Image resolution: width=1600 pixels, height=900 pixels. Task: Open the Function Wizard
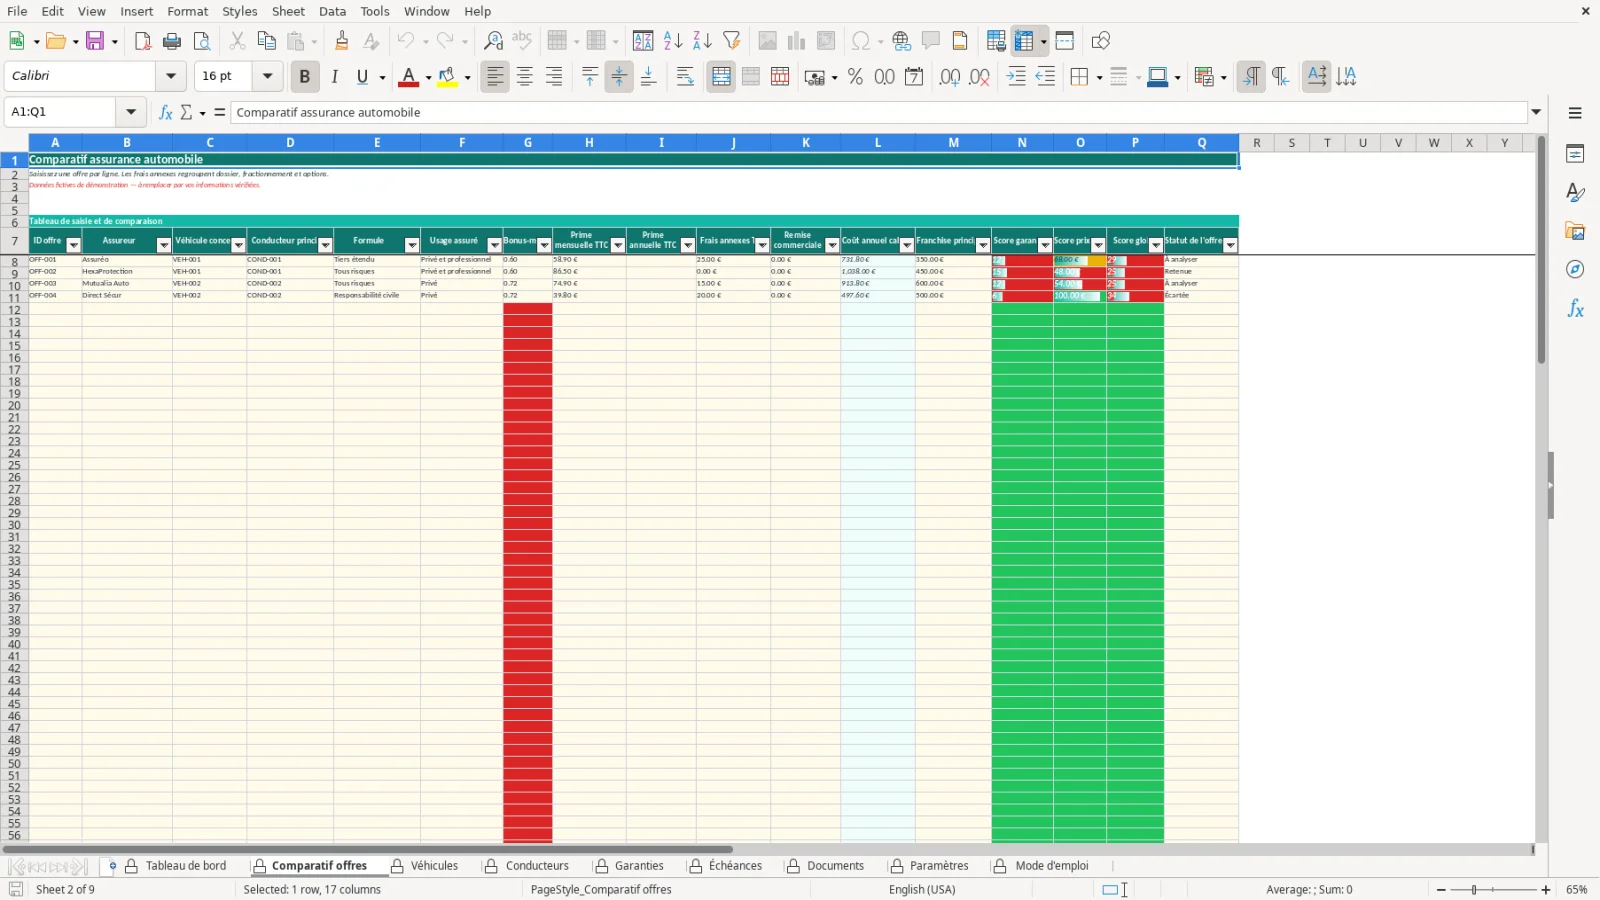tap(166, 112)
